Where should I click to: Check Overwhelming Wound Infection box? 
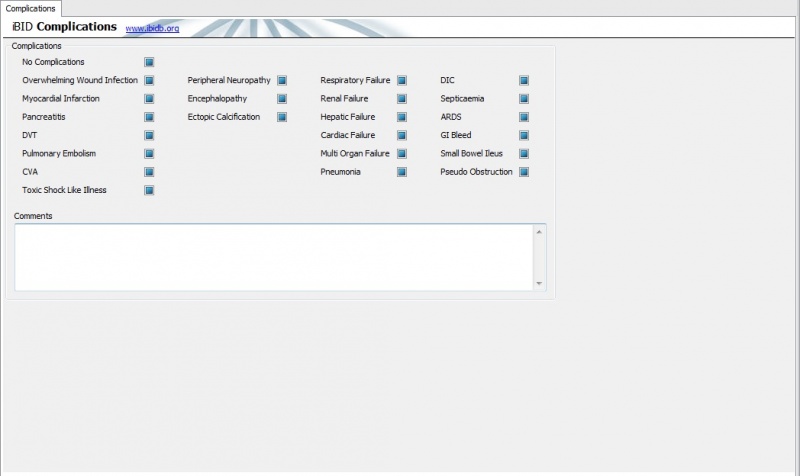(x=149, y=80)
